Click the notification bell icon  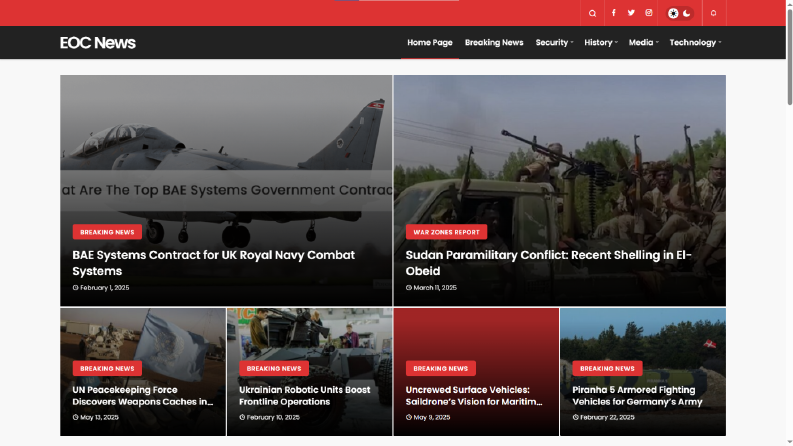pos(714,13)
